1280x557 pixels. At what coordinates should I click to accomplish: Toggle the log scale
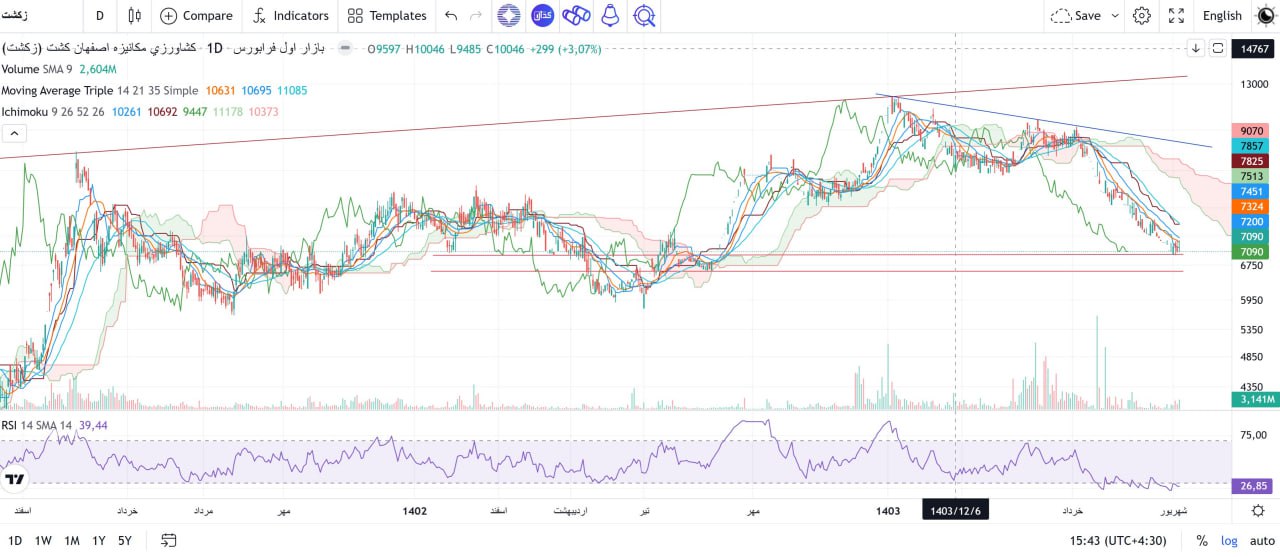[x=1229, y=541]
